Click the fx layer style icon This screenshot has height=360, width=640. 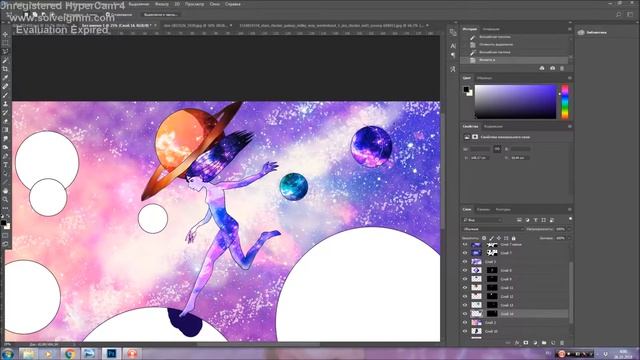pyautogui.click(x=517, y=342)
